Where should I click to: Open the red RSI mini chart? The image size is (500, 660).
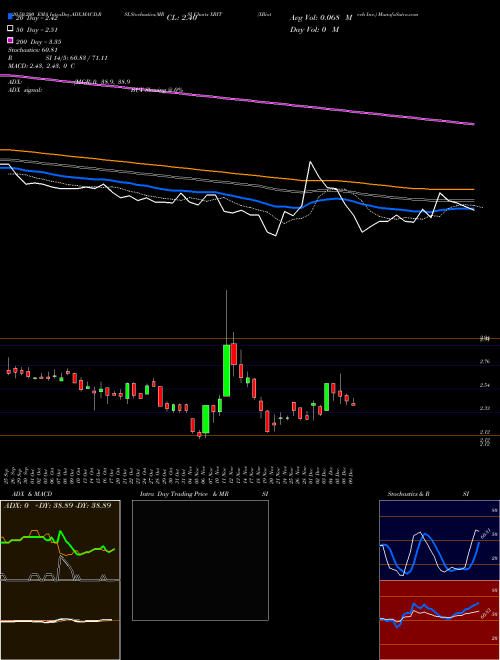pyautogui.click(x=439, y=620)
